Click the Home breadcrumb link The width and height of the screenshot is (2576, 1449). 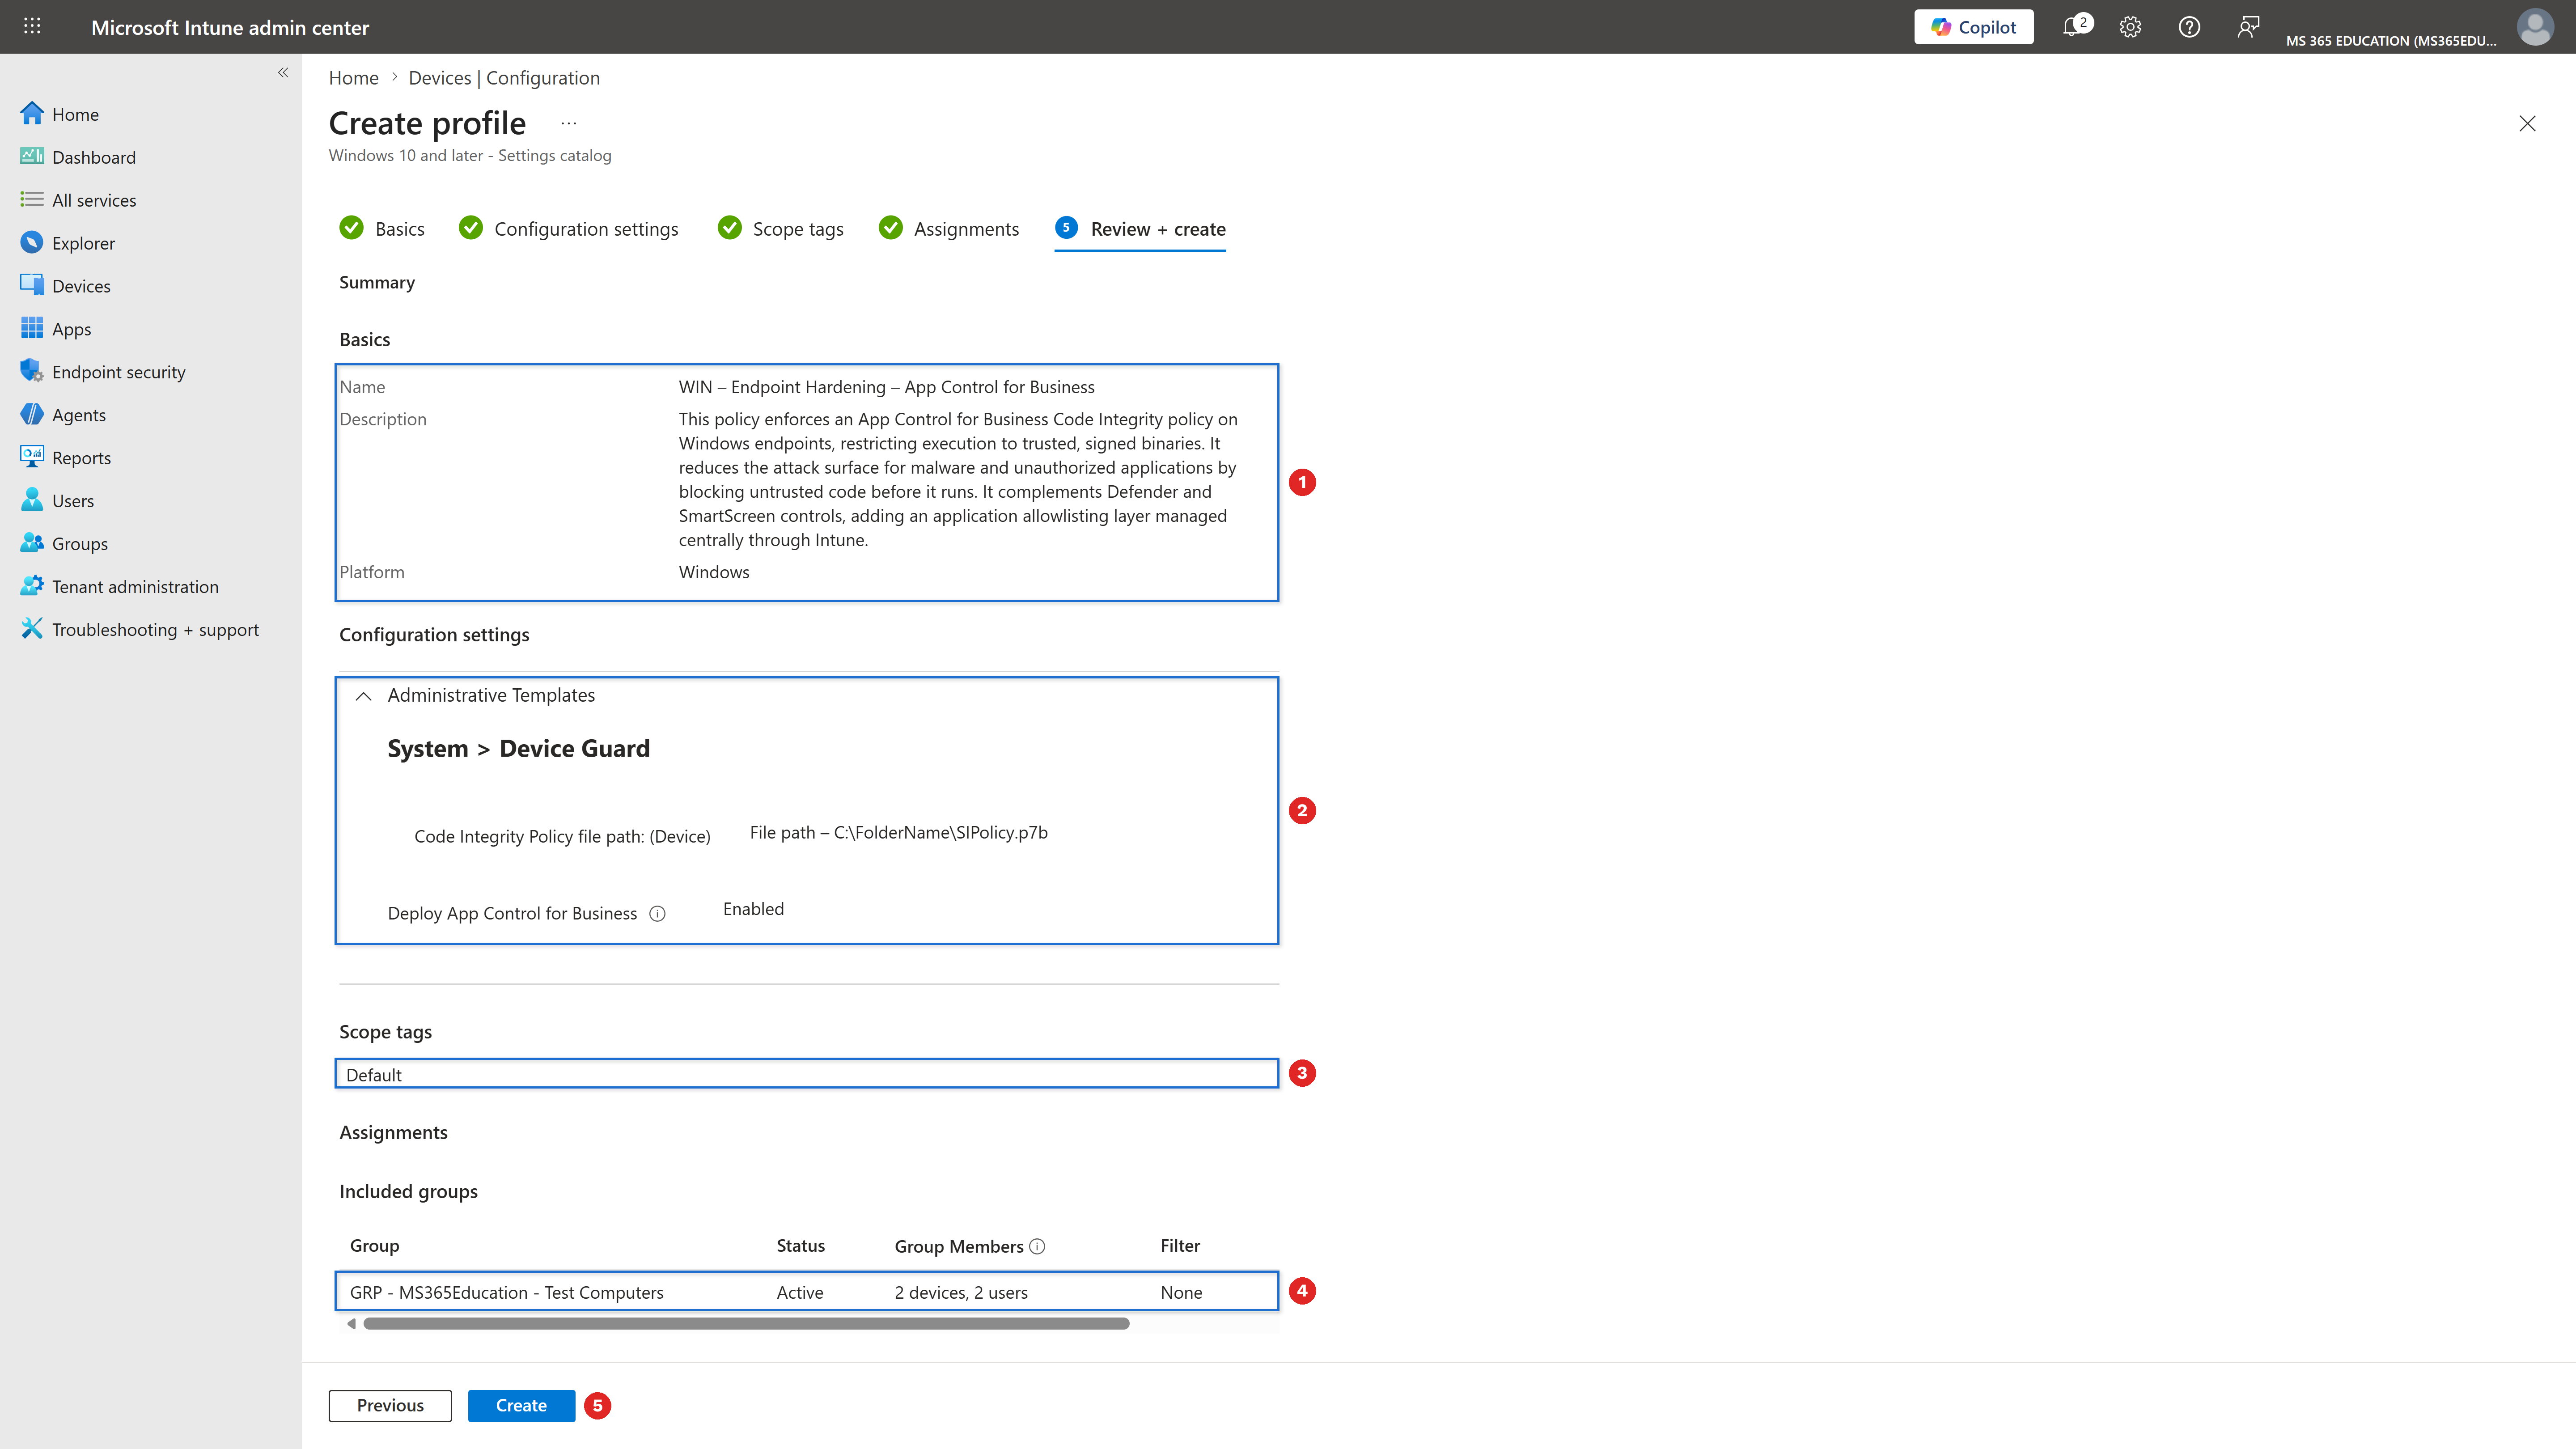pos(354,78)
